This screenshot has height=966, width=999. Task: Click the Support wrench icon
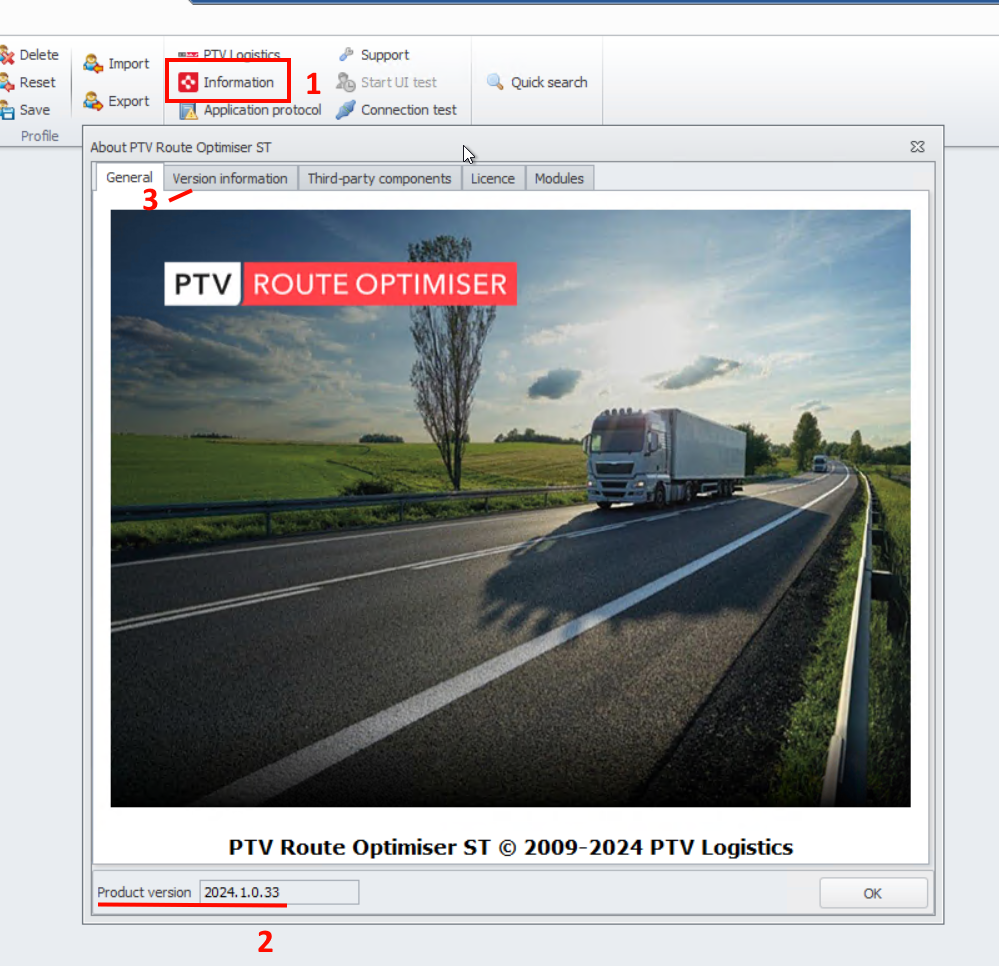(x=346, y=55)
